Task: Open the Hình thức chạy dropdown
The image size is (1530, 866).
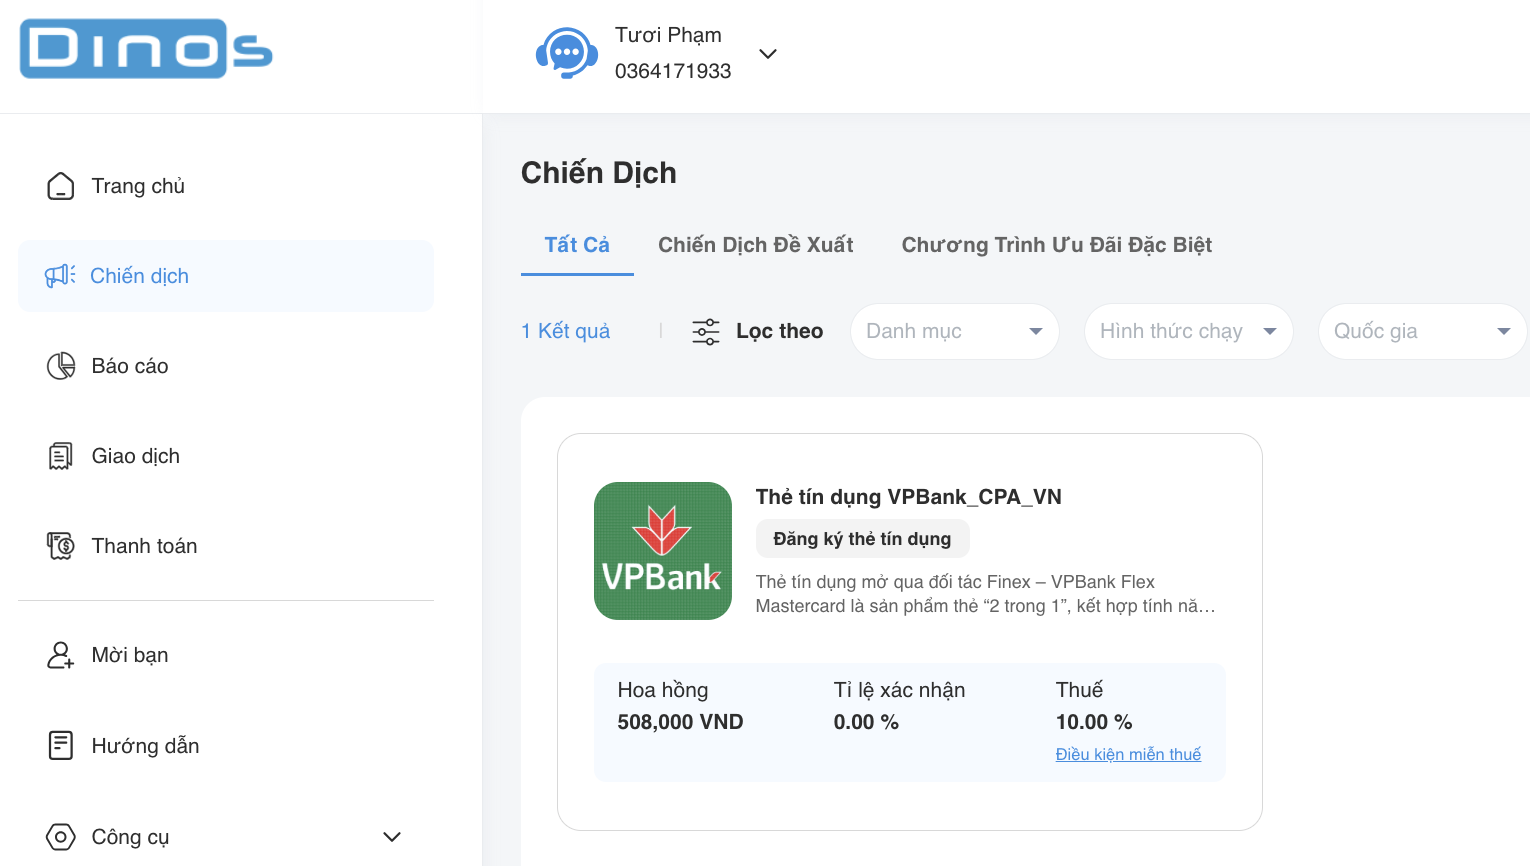Action: coord(1188,331)
